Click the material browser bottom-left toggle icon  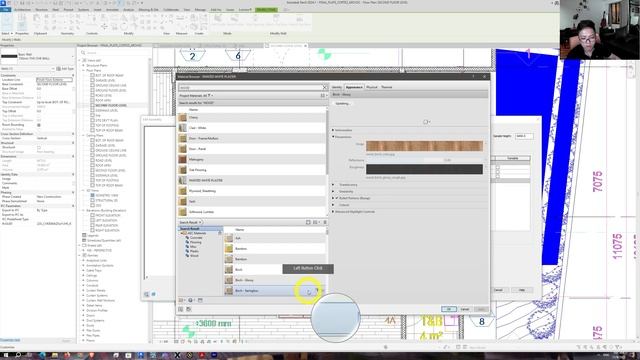pyautogui.click(x=180, y=309)
